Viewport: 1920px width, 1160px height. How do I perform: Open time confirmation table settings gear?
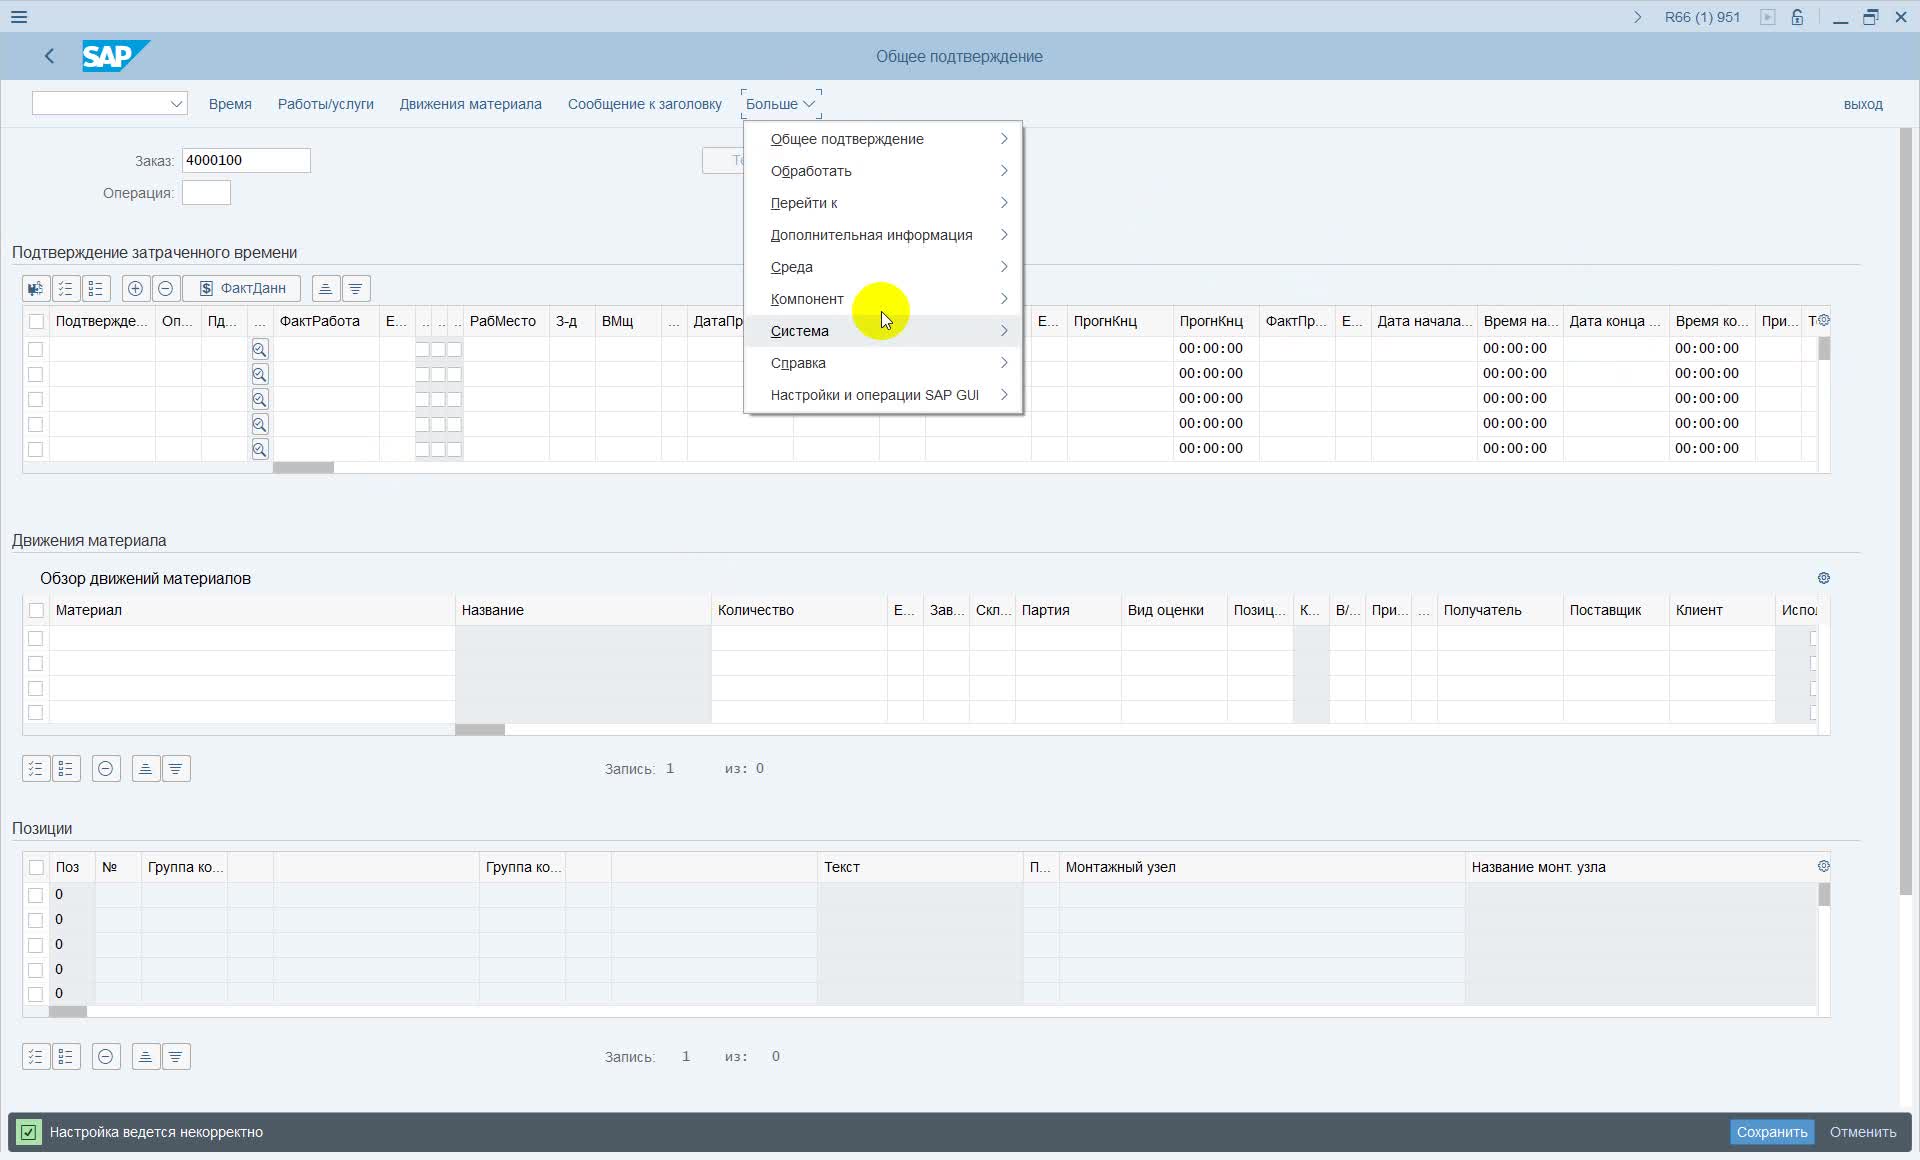point(1823,320)
